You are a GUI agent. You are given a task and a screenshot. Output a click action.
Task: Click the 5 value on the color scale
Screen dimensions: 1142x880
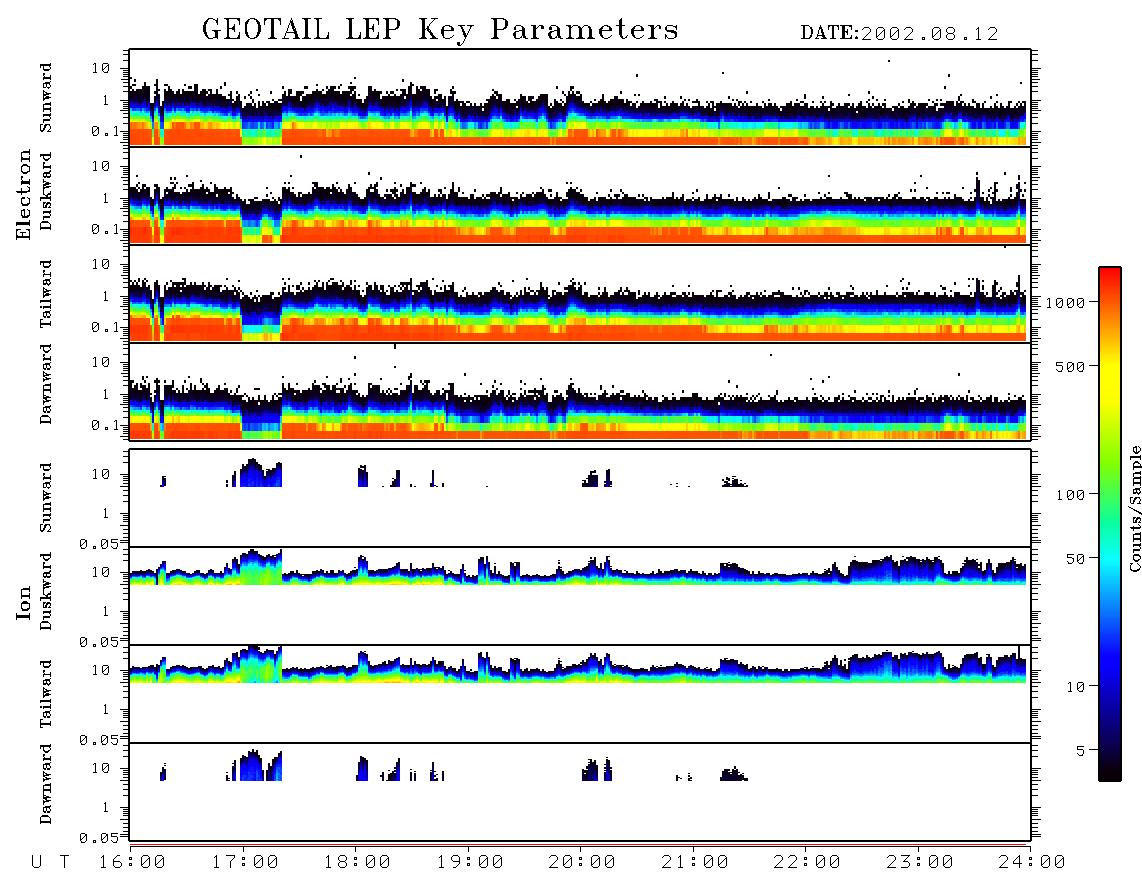1081,751
